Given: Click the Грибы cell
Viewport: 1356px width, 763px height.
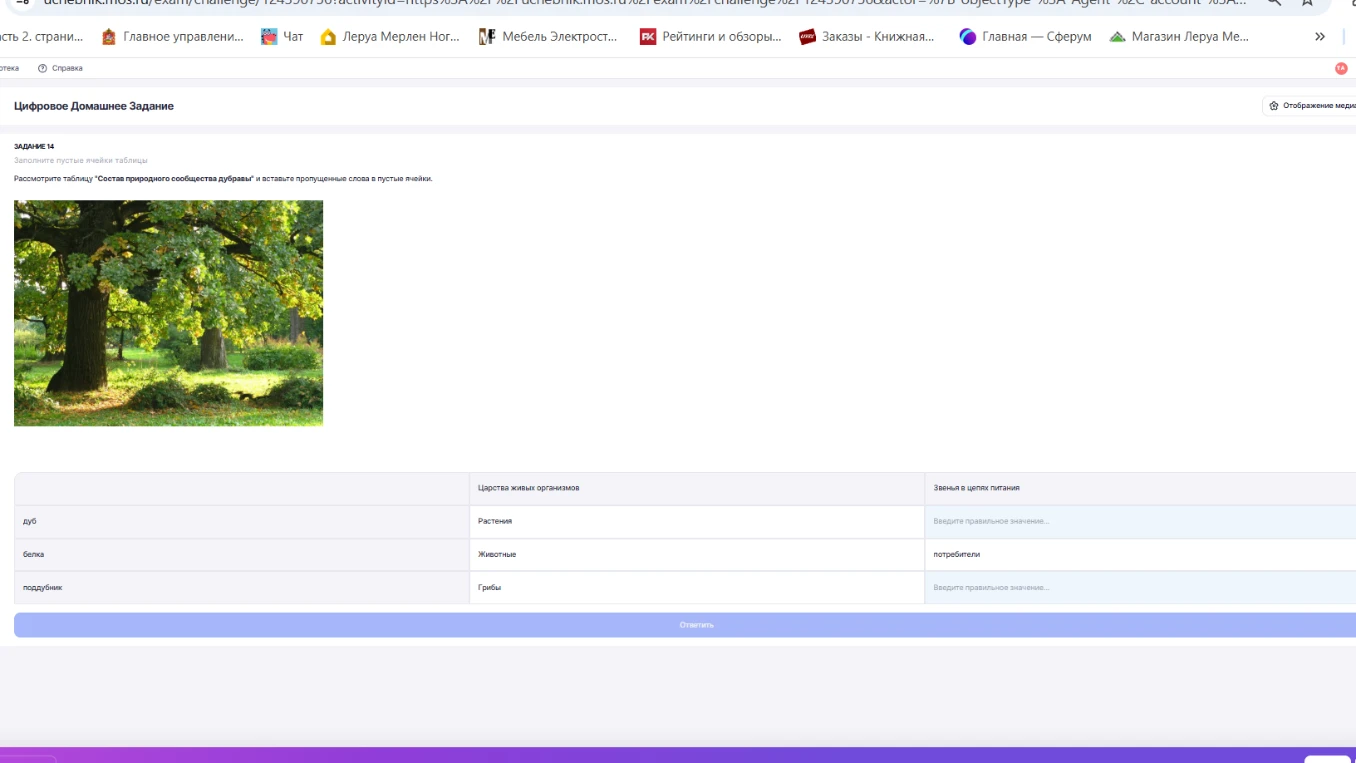Looking at the screenshot, I should coord(696,587).
